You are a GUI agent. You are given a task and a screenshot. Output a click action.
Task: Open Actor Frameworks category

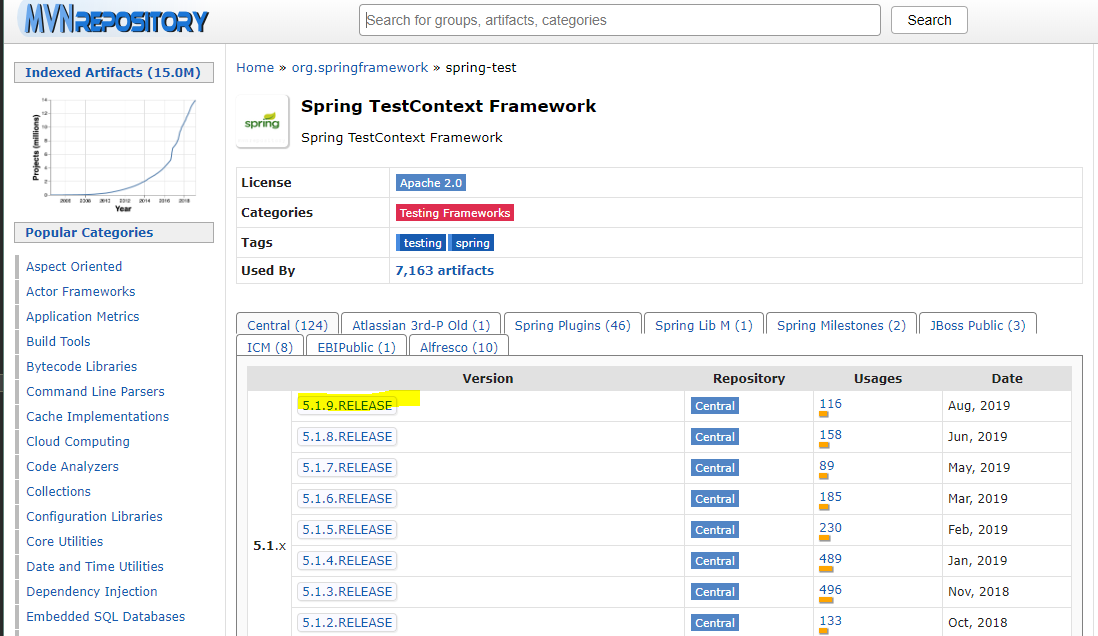[x=81, y=291]
